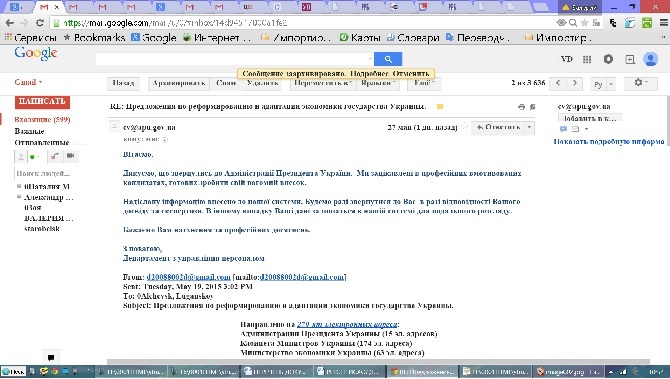This screenshot has height=379, width=670.
Task: Open 'Ярлыки' labels dropdown
Action: [378, 83]
